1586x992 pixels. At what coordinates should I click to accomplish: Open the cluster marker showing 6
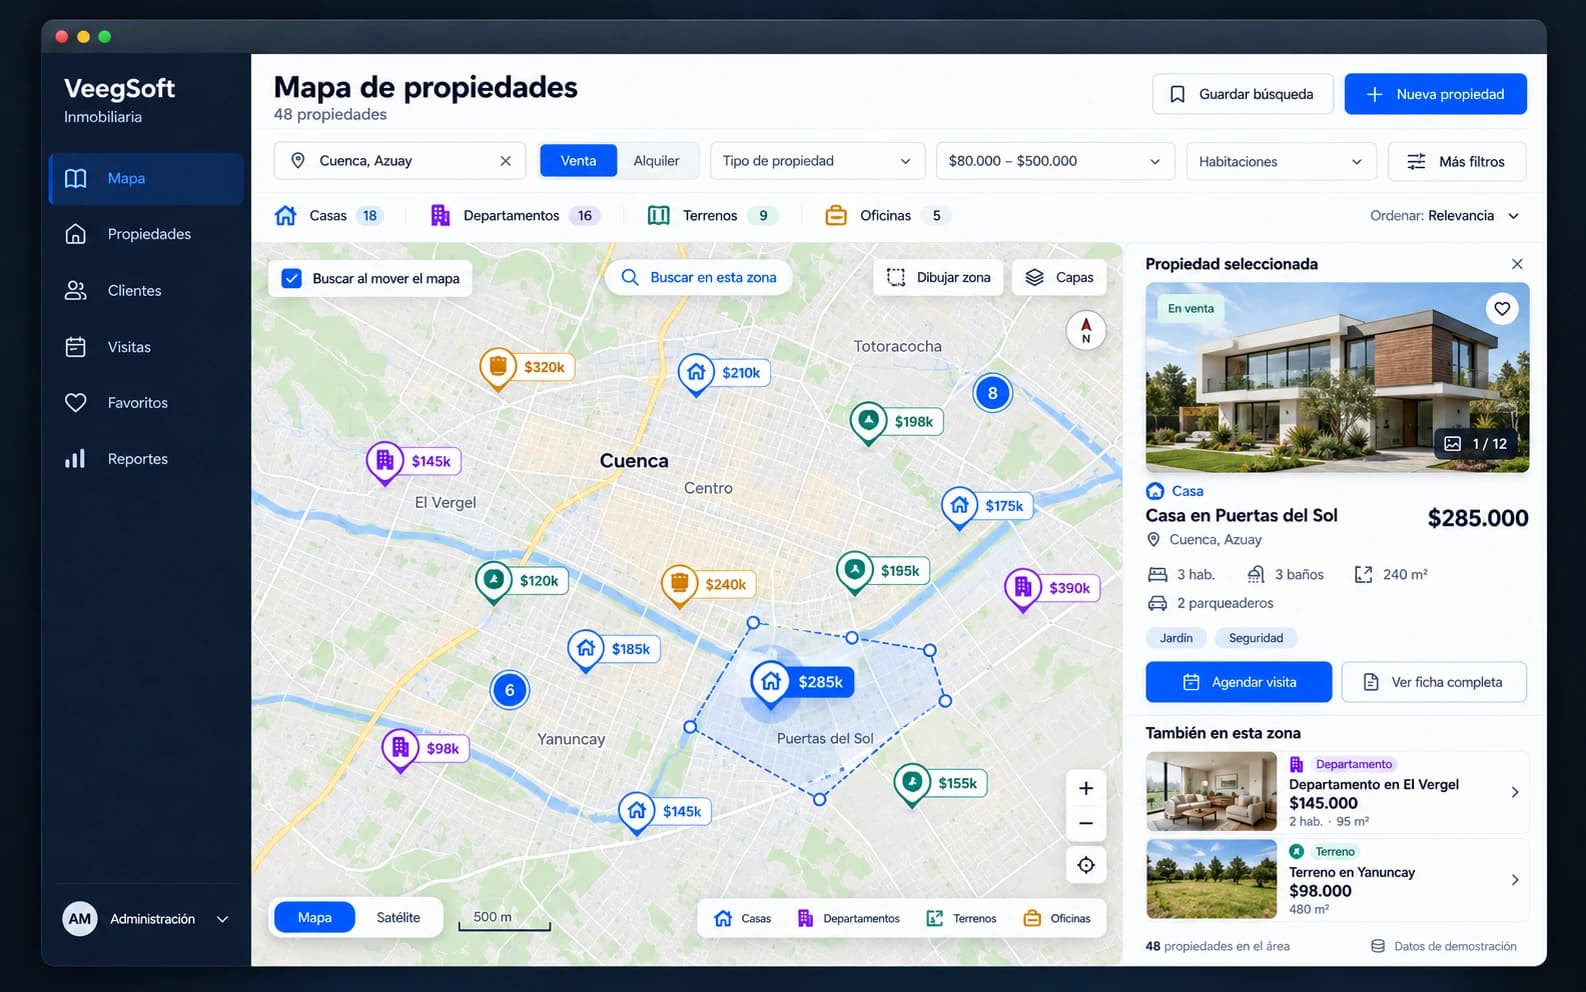[509, 690]
